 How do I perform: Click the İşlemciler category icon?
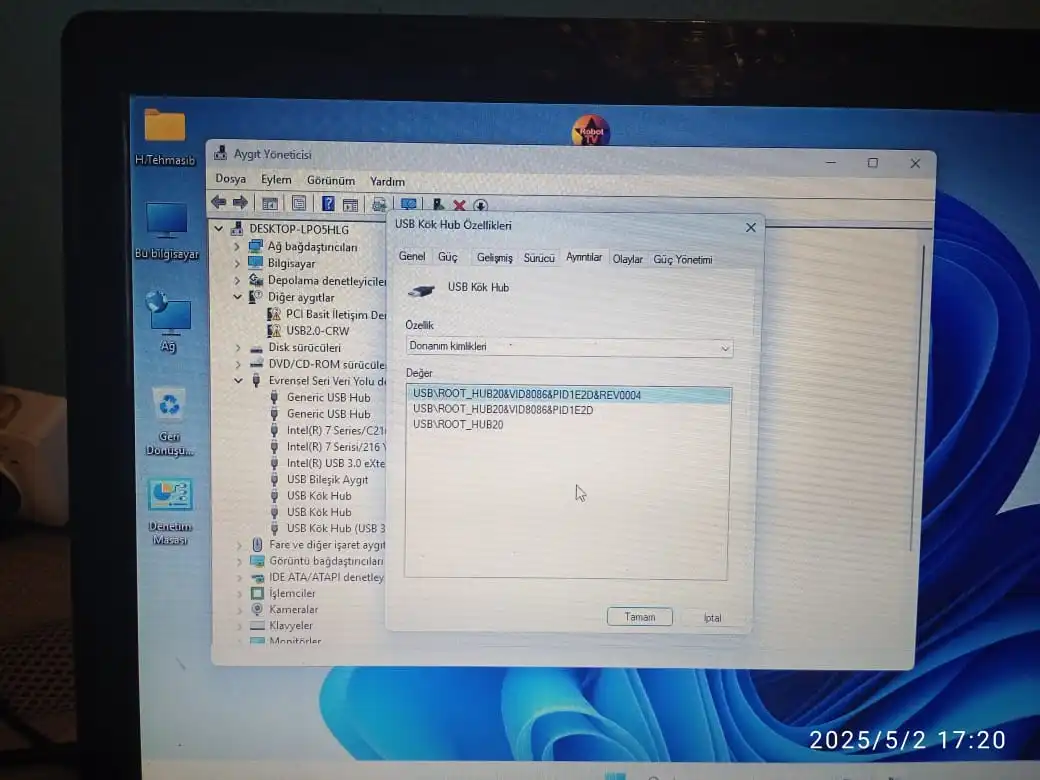point(257,593)
